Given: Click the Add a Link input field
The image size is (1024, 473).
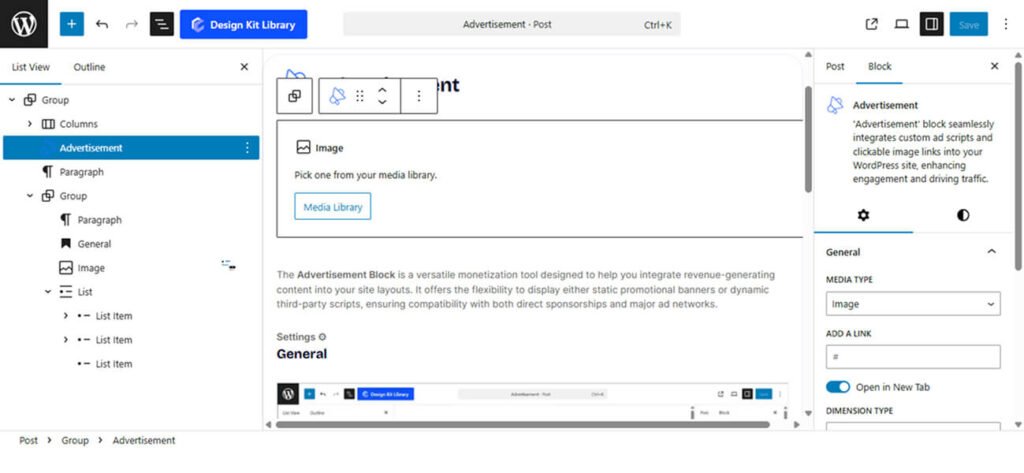Looking at the screenshot, I should pyautogui.click(x=913, y=357).
